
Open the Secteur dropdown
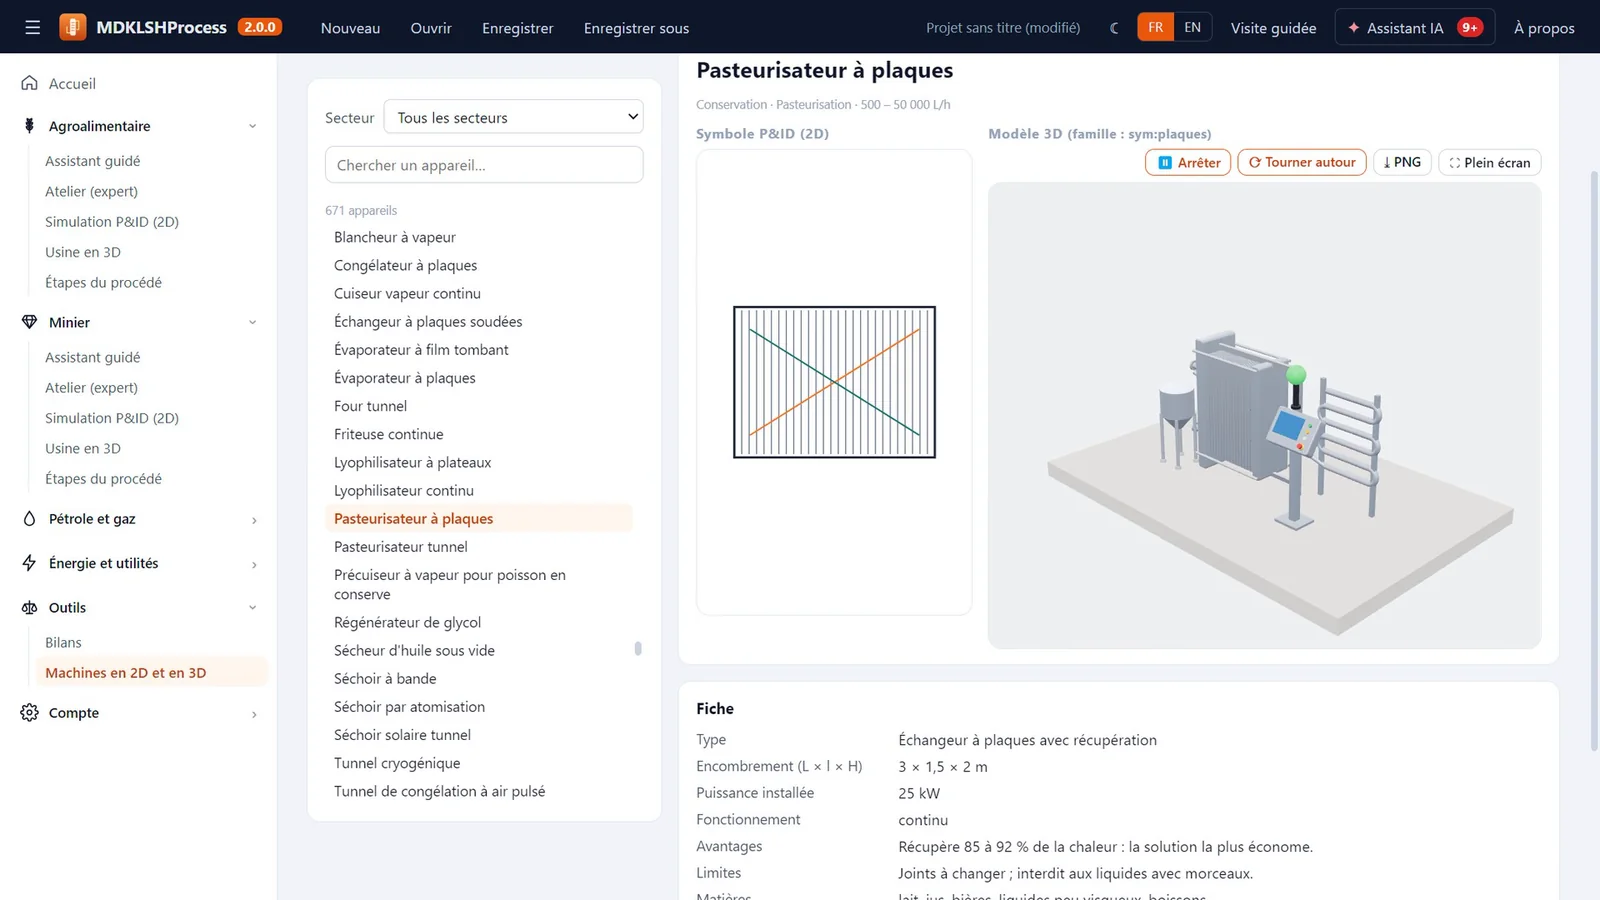tap(513, 117)
